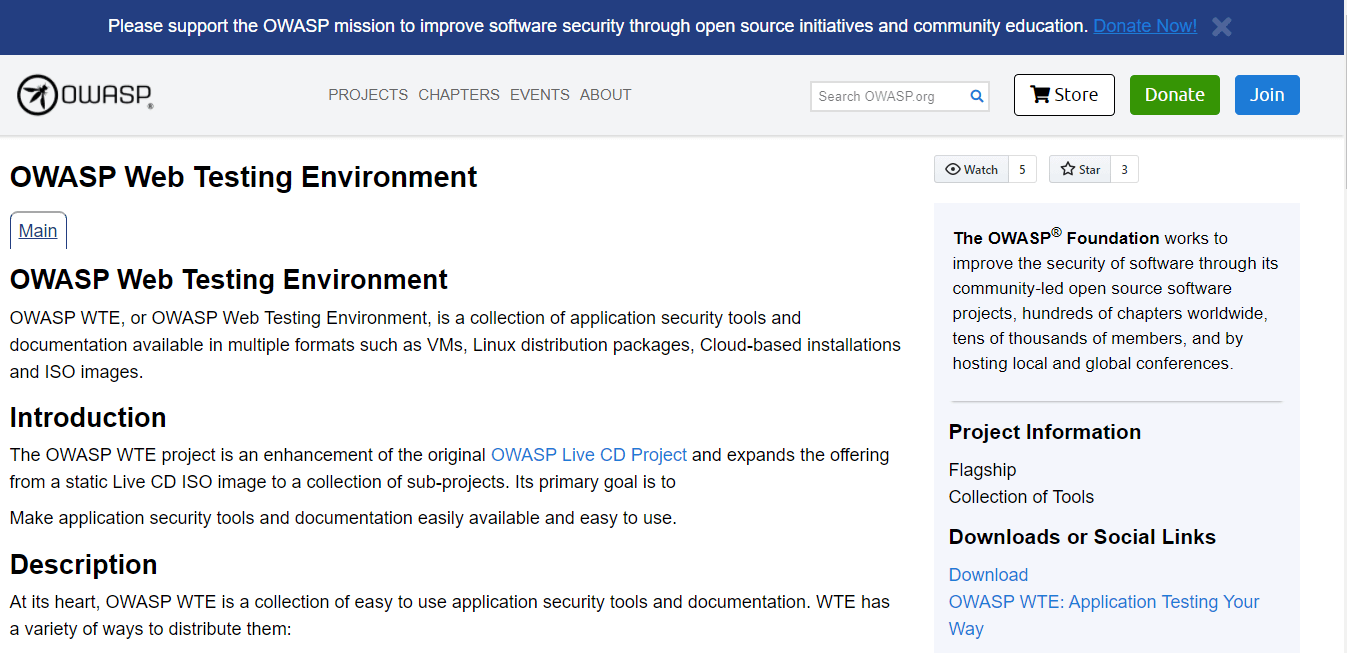Open the OWASP Live CD Project link
The width and height of the screenshot is (1347, 653).
589,455
